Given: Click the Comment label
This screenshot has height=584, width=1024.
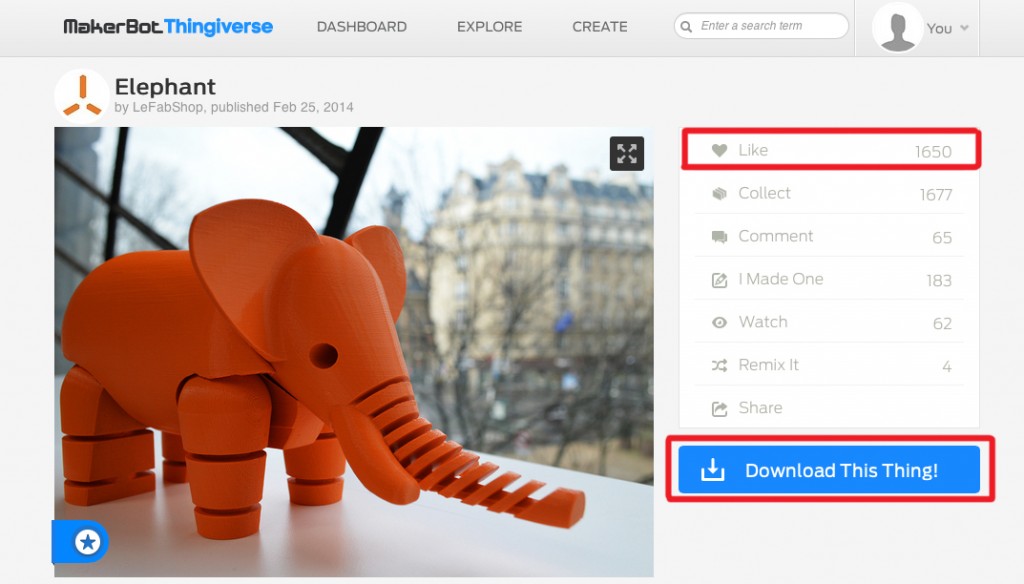Looking at the screenshot, I should (x=776, y=236).
